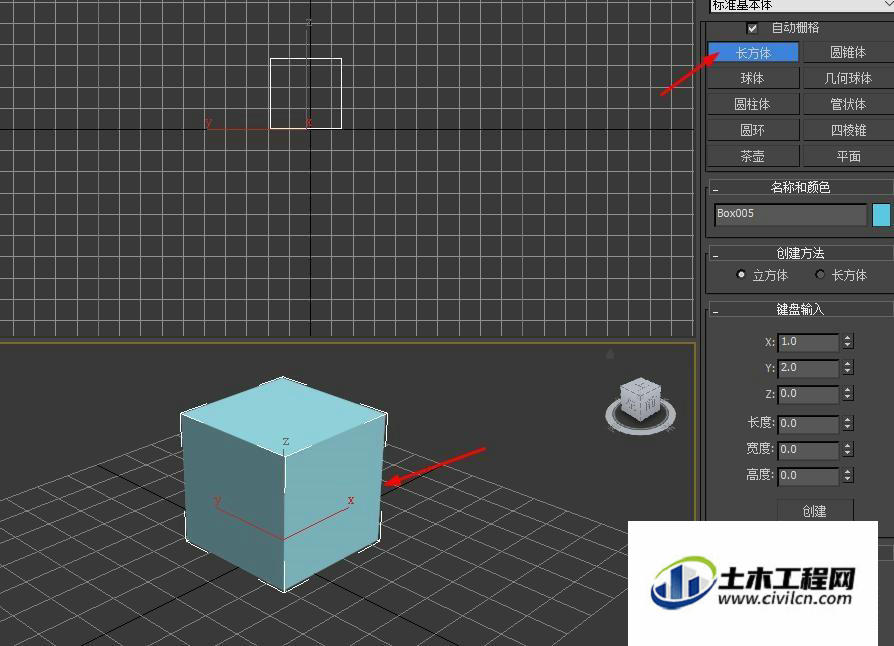Open the 标准基本体 category dropdown
This screenshot has height=646, width=894.
coord(801,5)
